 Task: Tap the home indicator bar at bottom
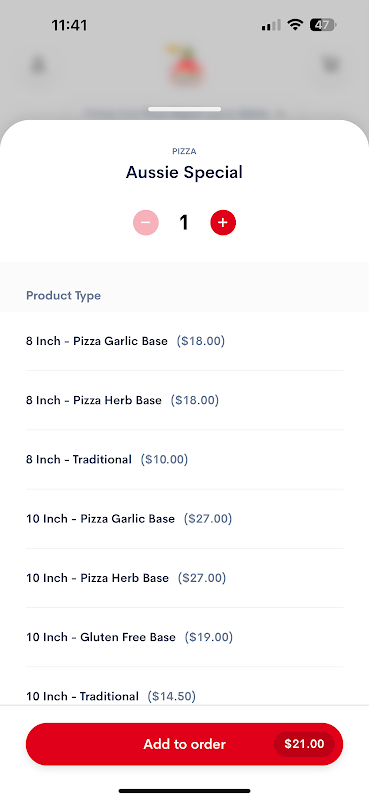click(185, 791)
